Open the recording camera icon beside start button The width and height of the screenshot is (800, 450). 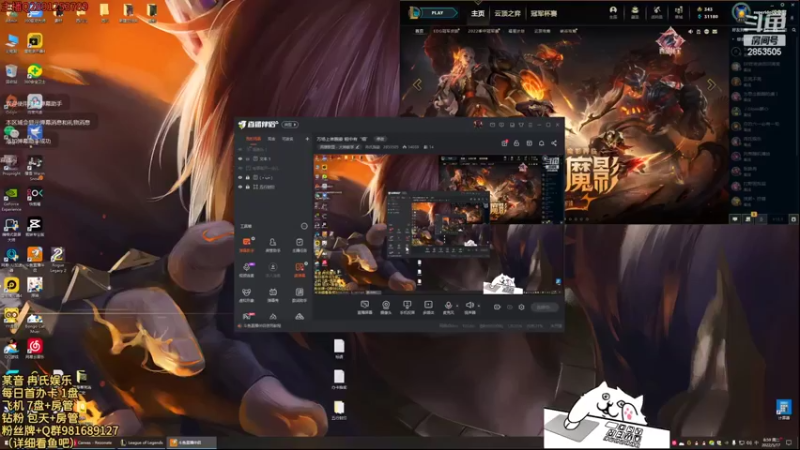point(497,307)
